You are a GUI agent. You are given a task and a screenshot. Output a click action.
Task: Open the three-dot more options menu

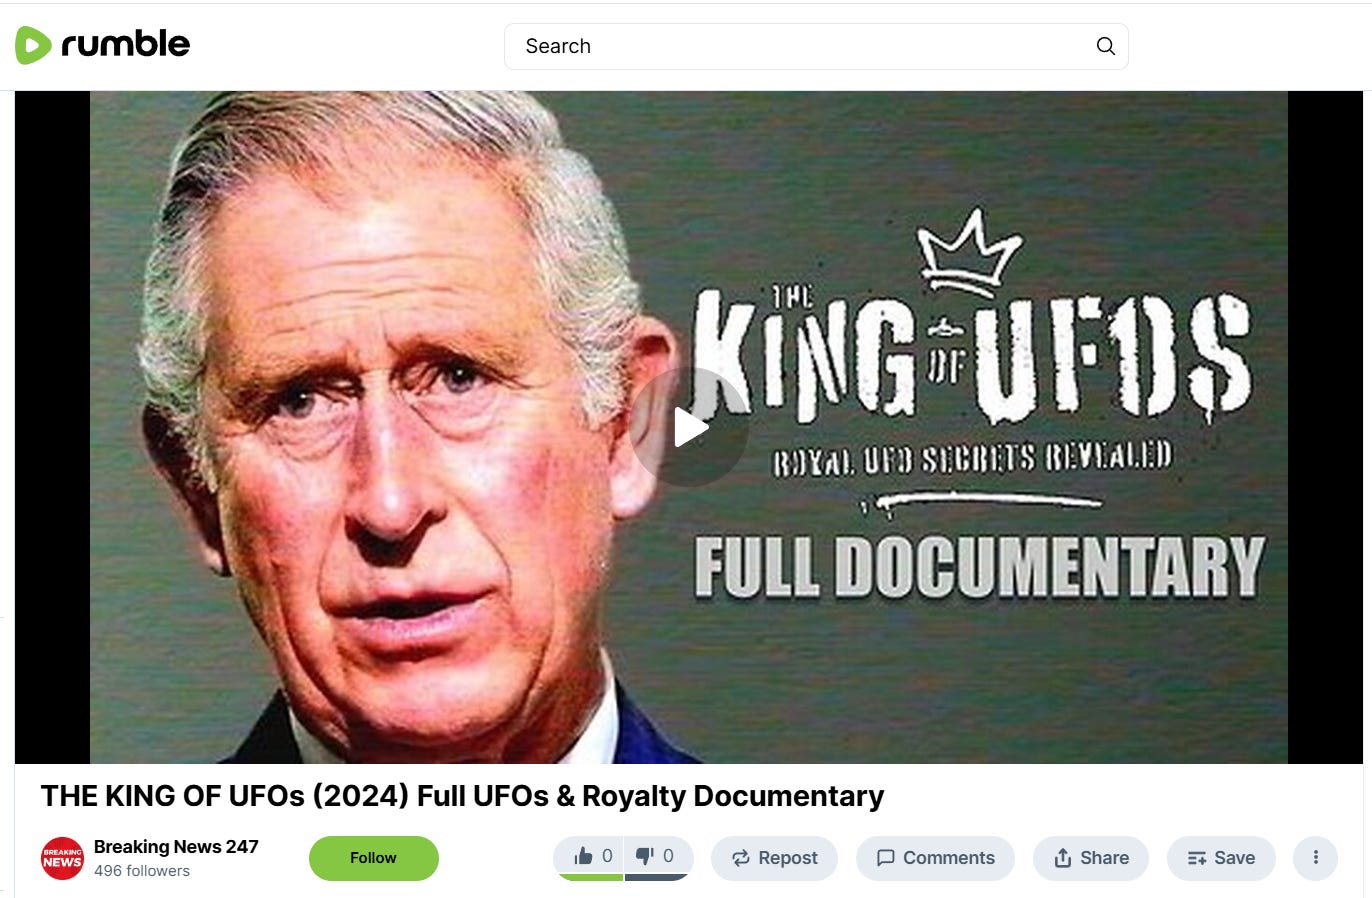tap(1315, 858)
